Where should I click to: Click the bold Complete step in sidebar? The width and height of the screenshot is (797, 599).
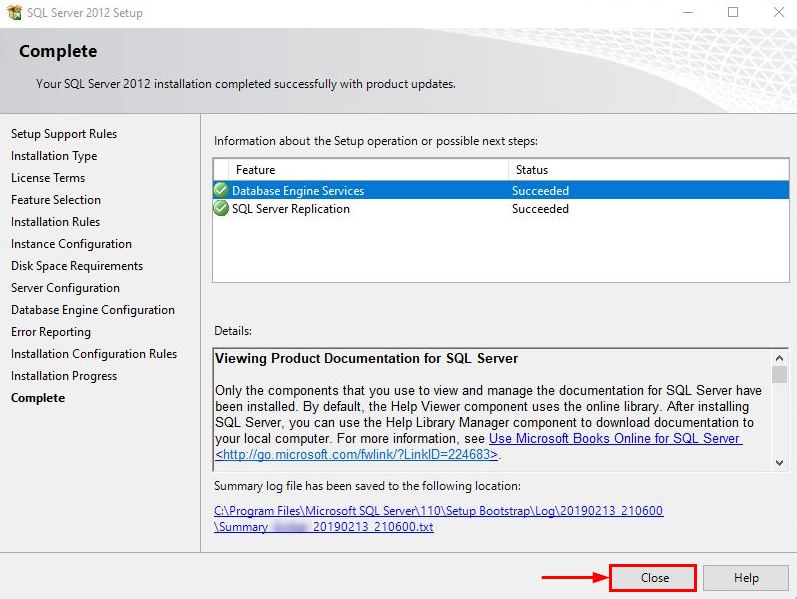pos(38,398)
